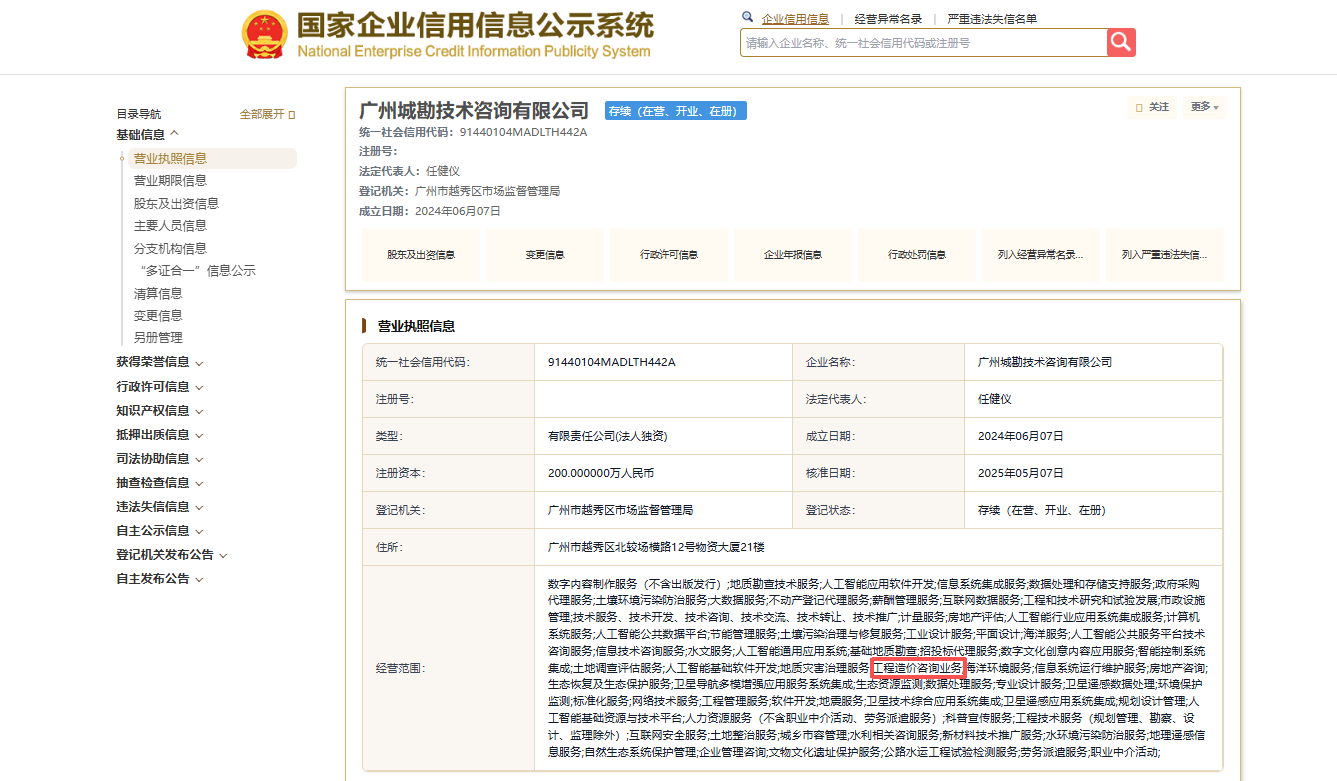This screenshot has width=1337, height=781.
Task: Expand 行政许可信息 in sidebar
Action: (x=160, y=387)
